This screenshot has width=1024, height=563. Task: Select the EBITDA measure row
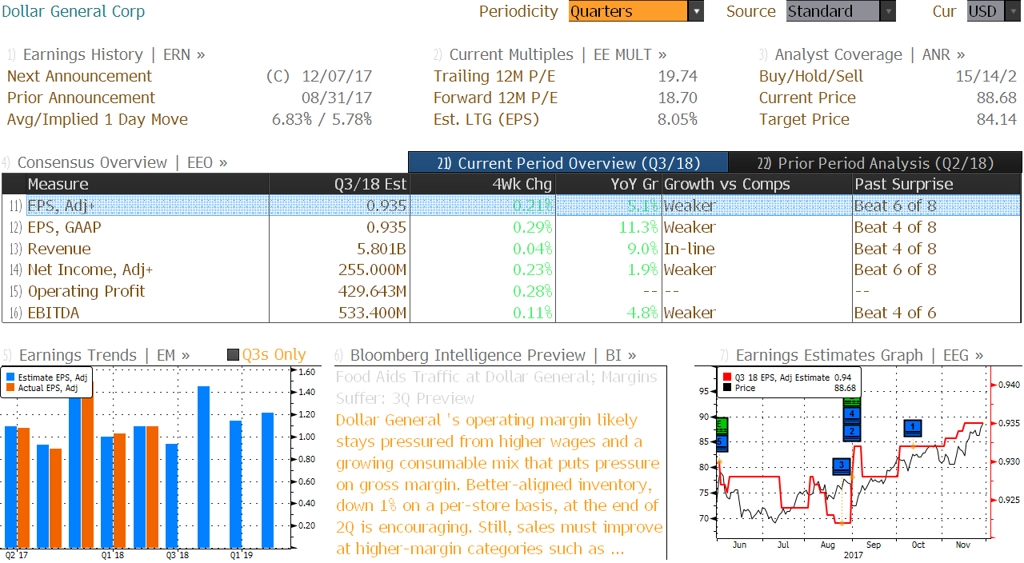[x=511, y=312]
